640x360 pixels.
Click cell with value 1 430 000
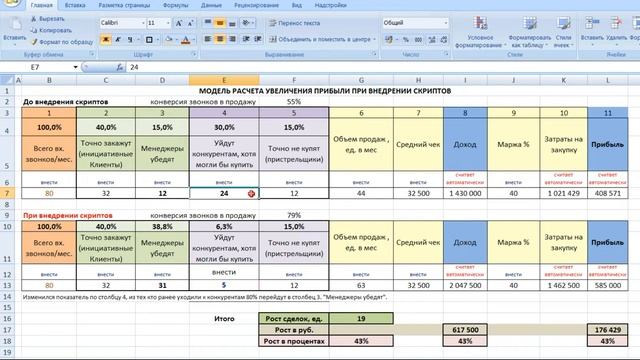[x=465, y=193]
